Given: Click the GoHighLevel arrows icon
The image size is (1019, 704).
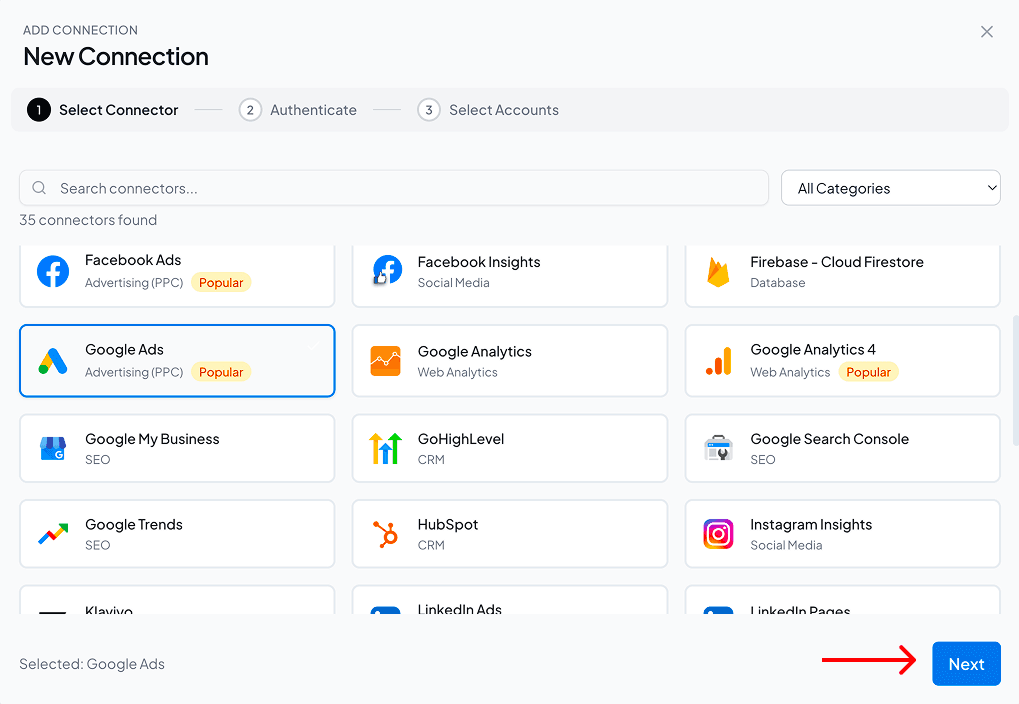Looking at the screenshot, I should click(x=385, y=448).
